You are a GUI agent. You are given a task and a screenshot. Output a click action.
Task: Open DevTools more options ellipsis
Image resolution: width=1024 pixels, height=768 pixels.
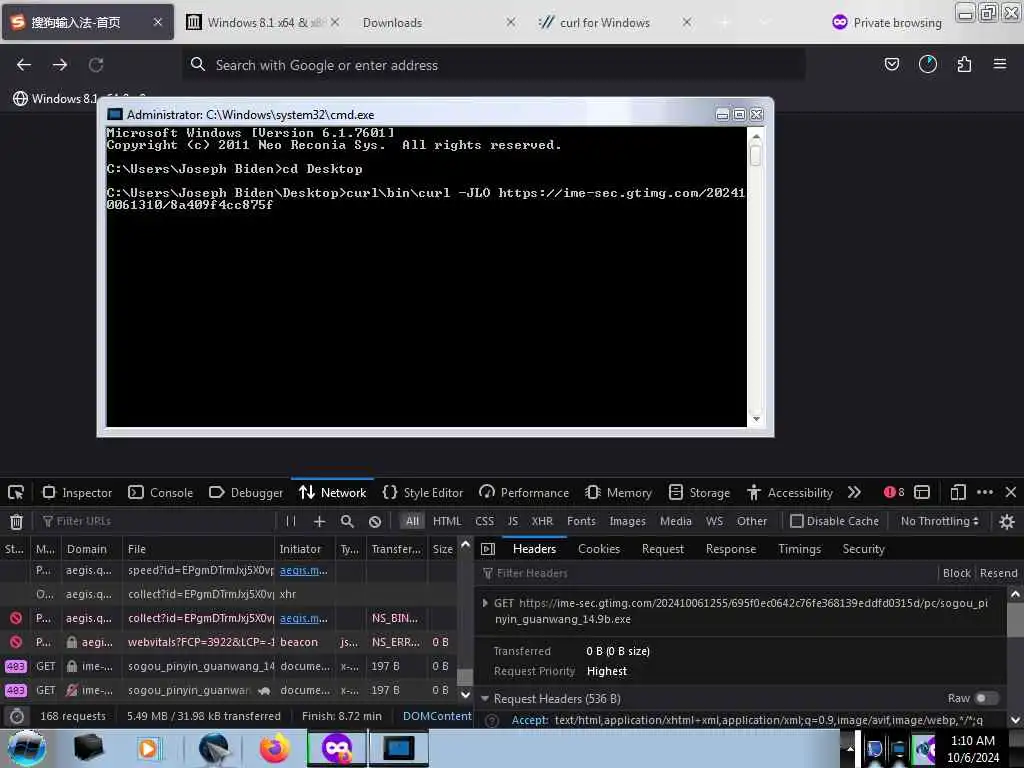[985, 492]
